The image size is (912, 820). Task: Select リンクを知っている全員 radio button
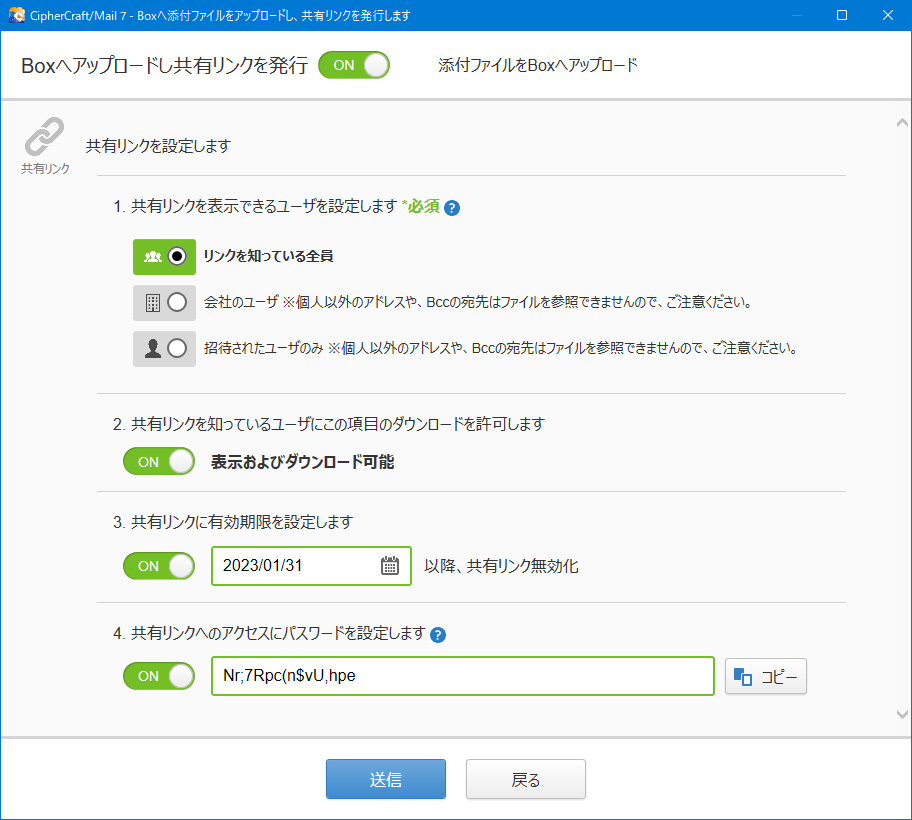177,256
